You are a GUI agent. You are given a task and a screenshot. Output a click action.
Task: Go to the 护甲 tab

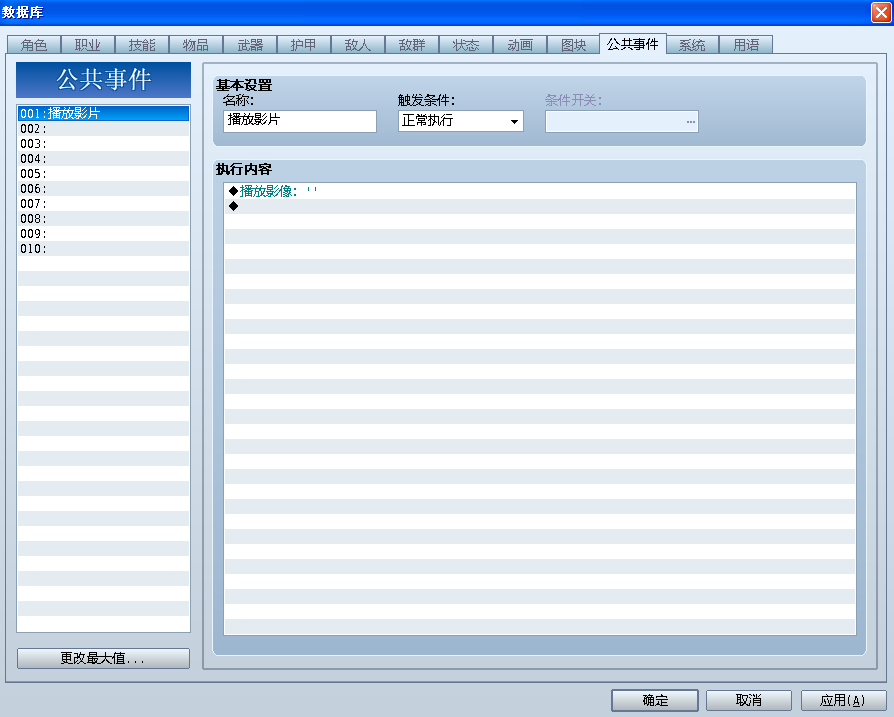click(x=303, y=44)
